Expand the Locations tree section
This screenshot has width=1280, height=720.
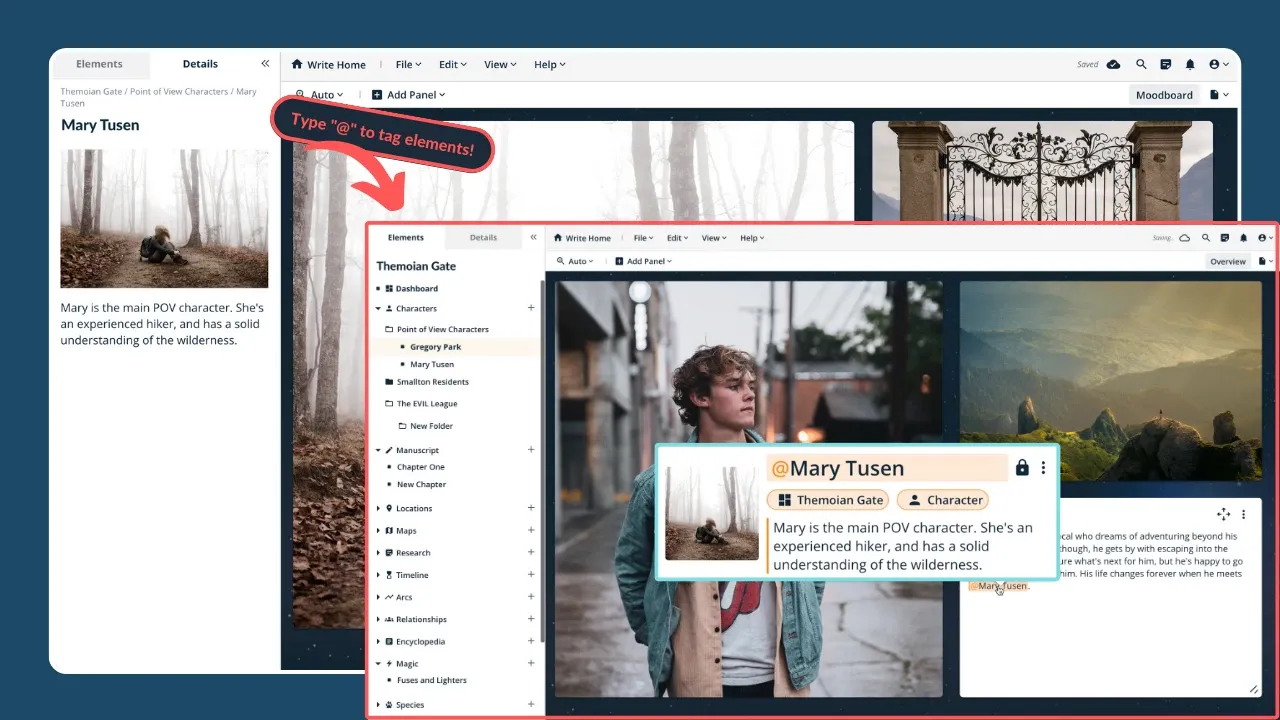[378, 508]
